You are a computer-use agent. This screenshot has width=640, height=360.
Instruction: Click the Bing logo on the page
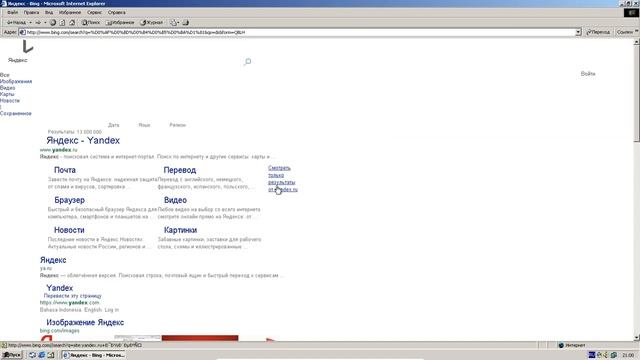pyautogui.click(x=27, y=47)
